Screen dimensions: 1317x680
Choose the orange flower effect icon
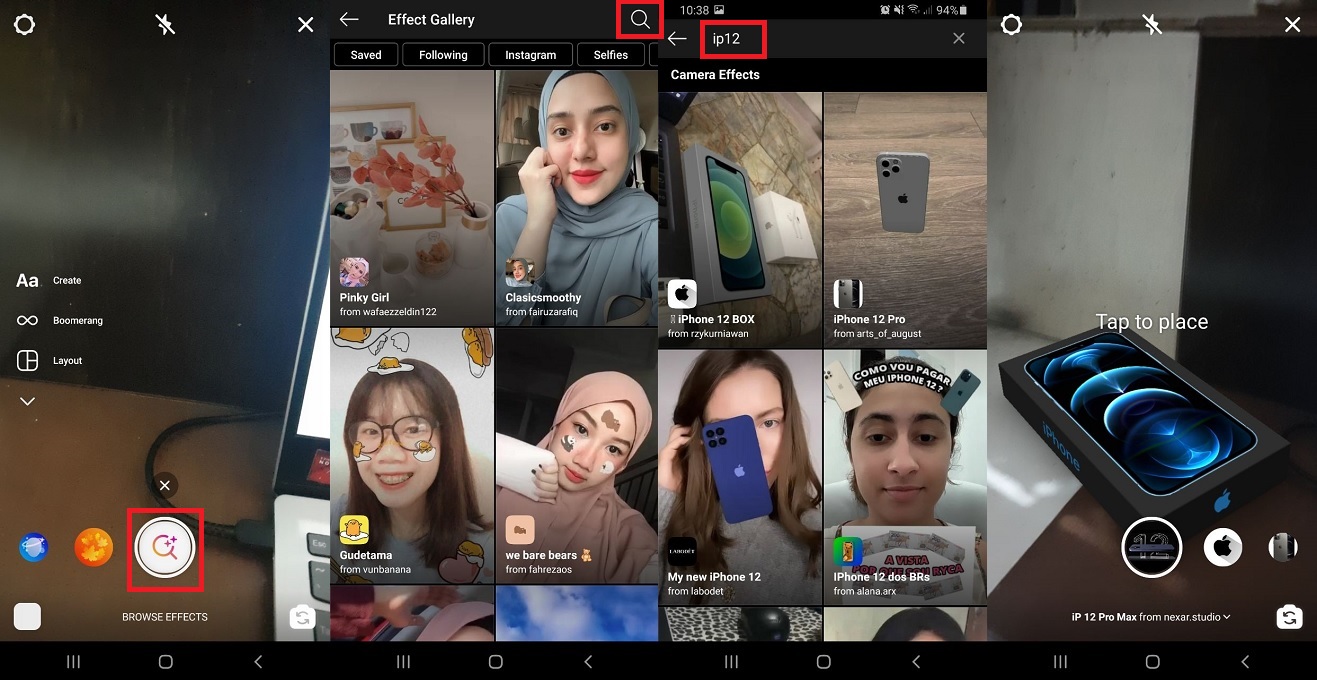[94, 547]
